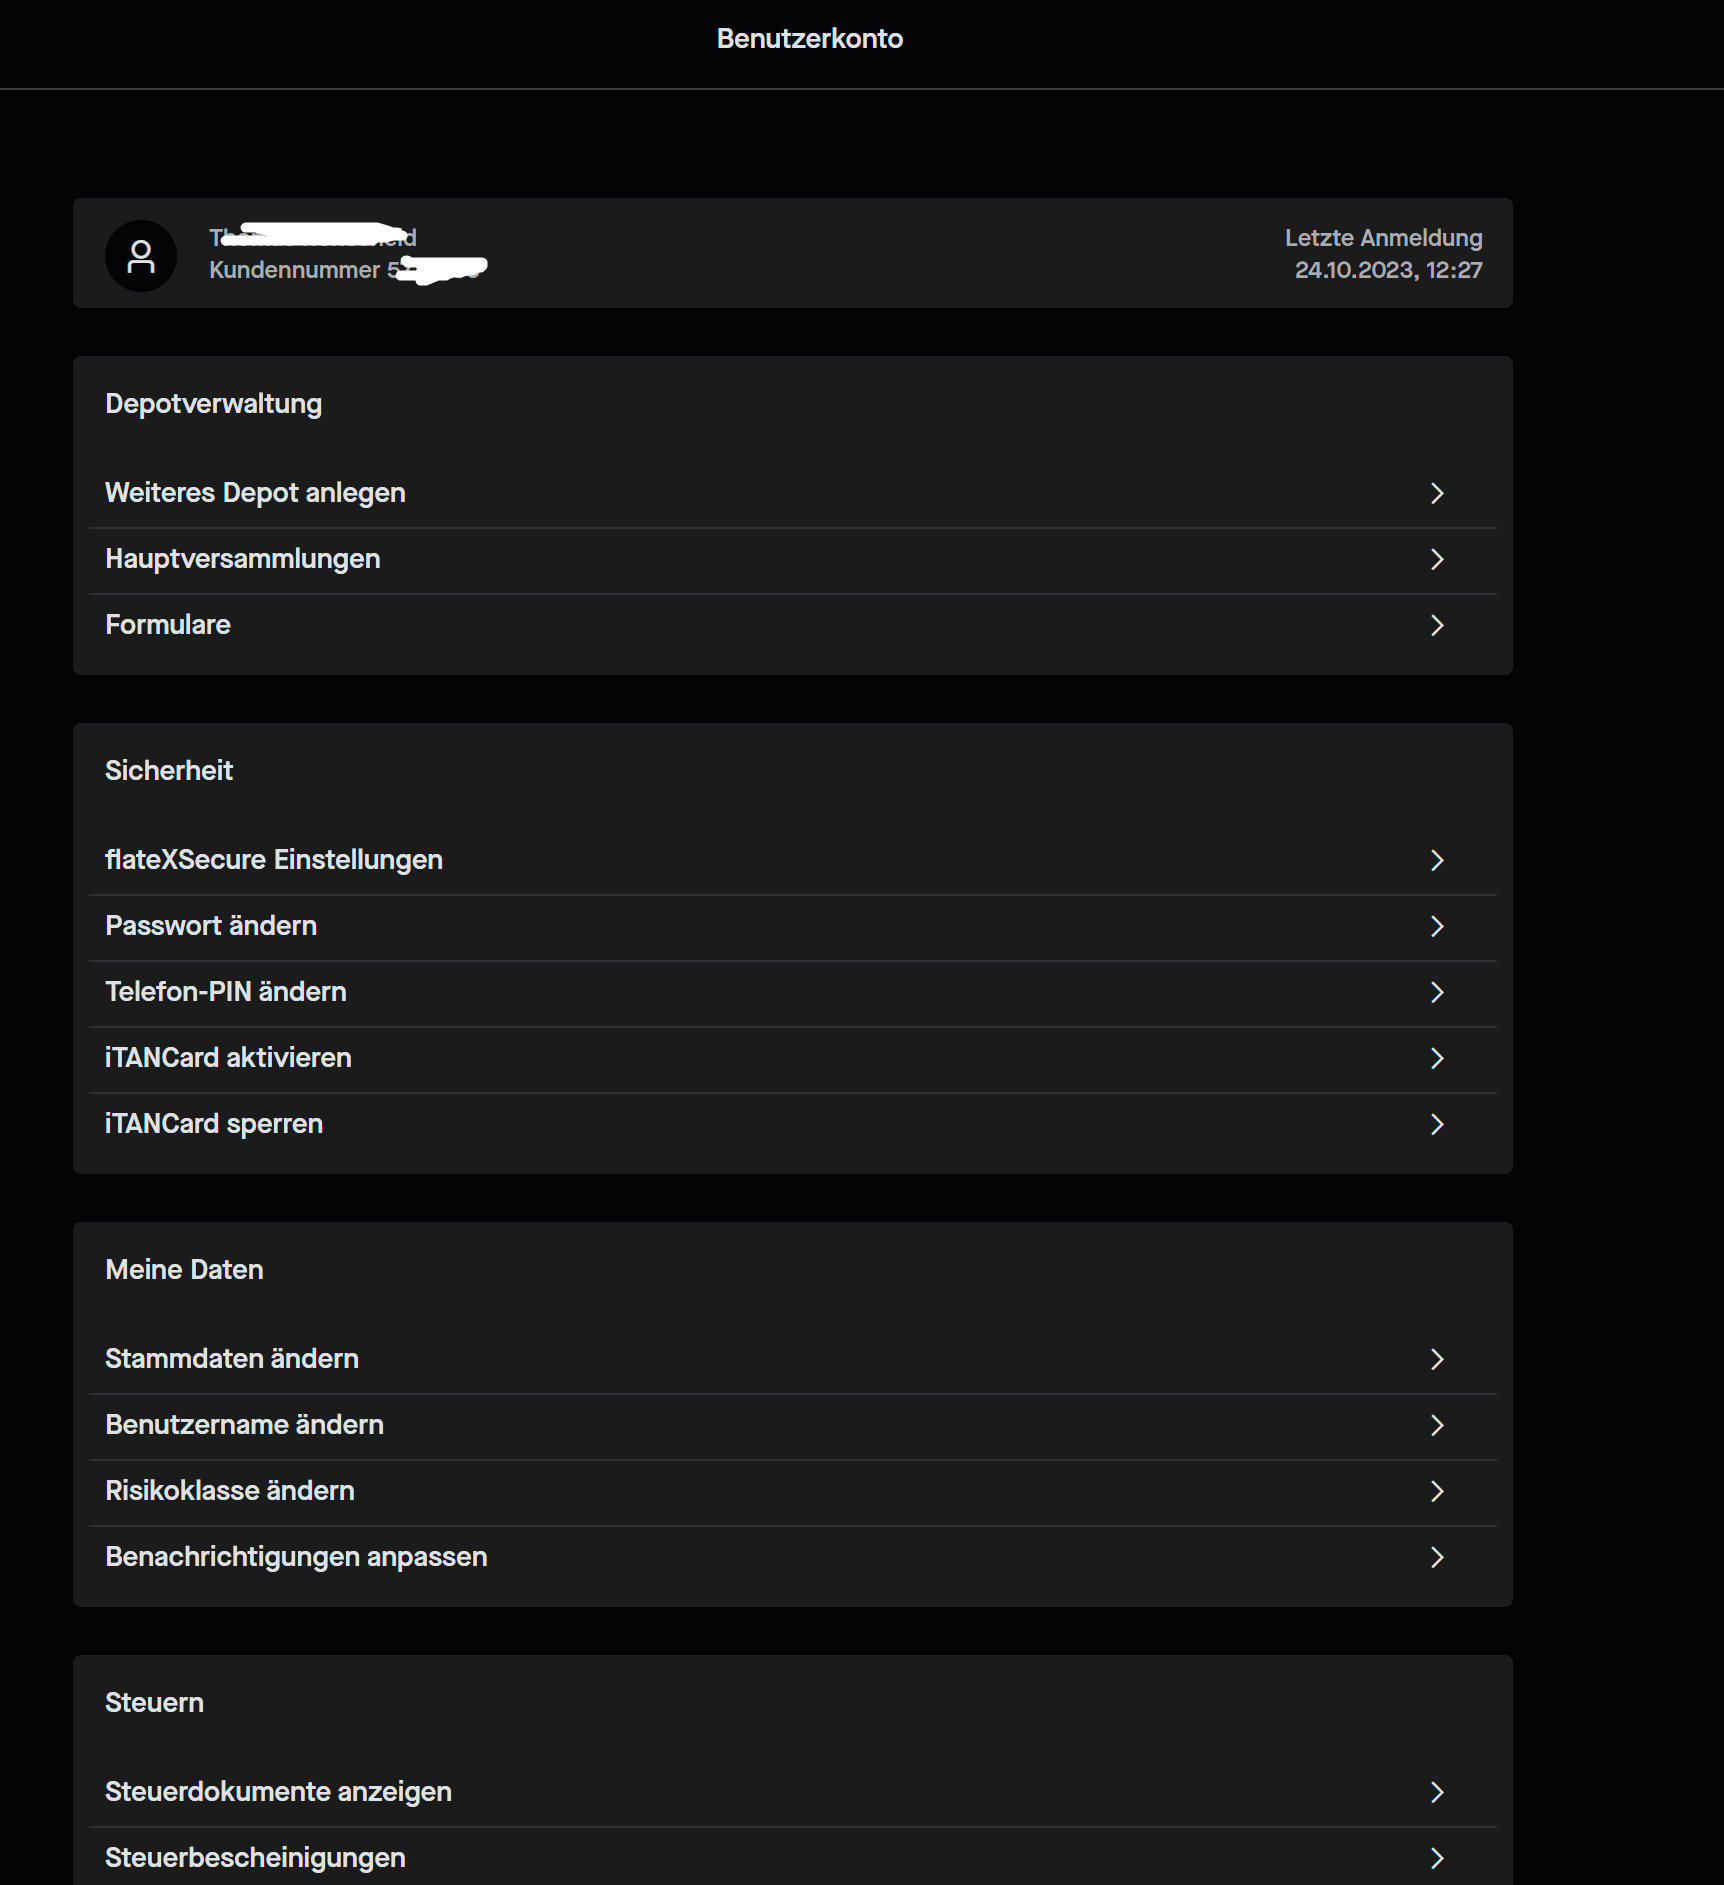This screenshot has width=1724, height=1885.
Task: Click chevron in Hauptversammlungen row
Action: [x=1437, y=559]
